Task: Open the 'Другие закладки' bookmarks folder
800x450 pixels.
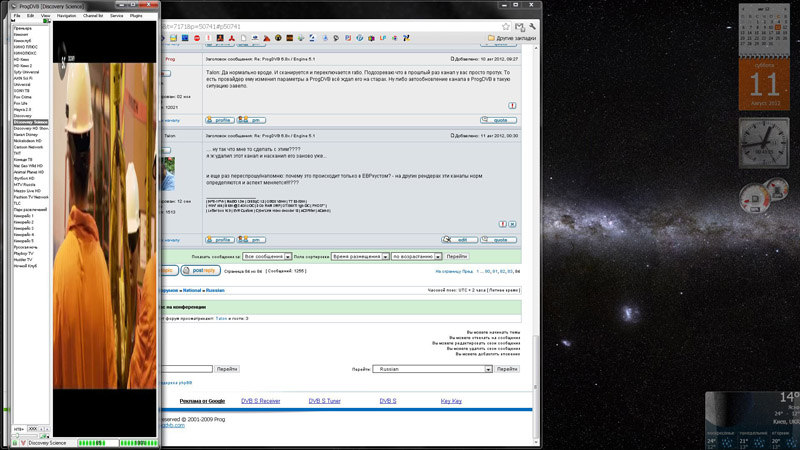Action: click(513, 39)
